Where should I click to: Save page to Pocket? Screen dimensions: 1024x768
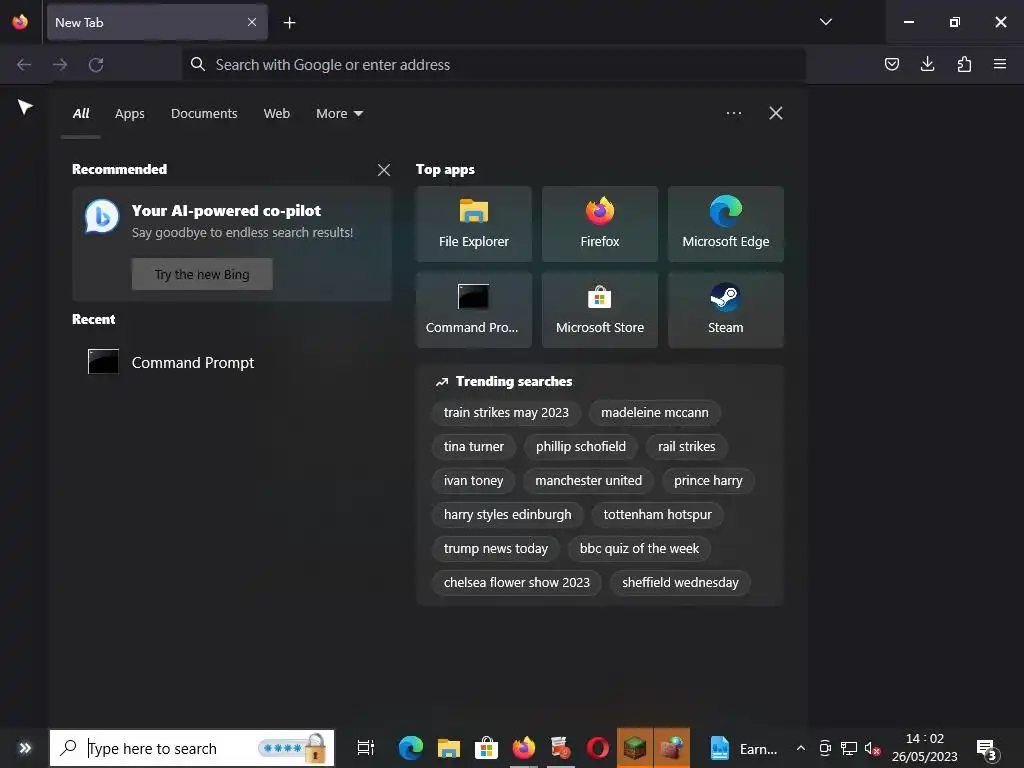click(891, 64)
